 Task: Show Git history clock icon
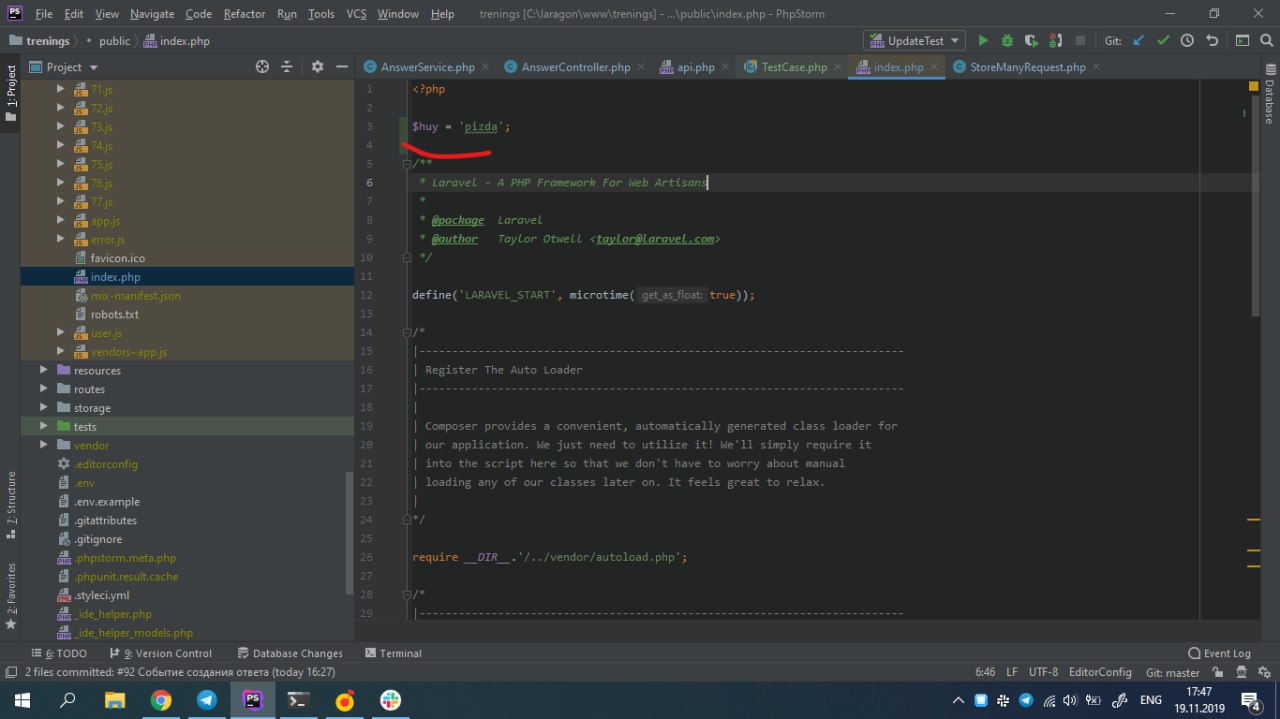(1187, 41)
